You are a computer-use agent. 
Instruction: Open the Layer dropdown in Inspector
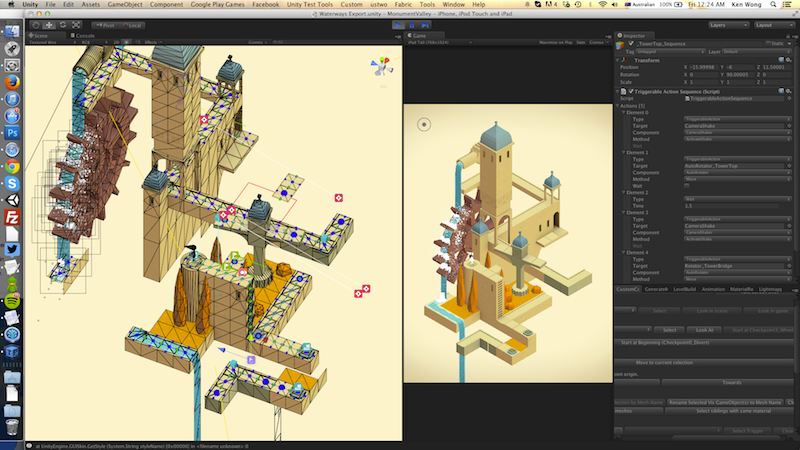click(x=756, y=52)
